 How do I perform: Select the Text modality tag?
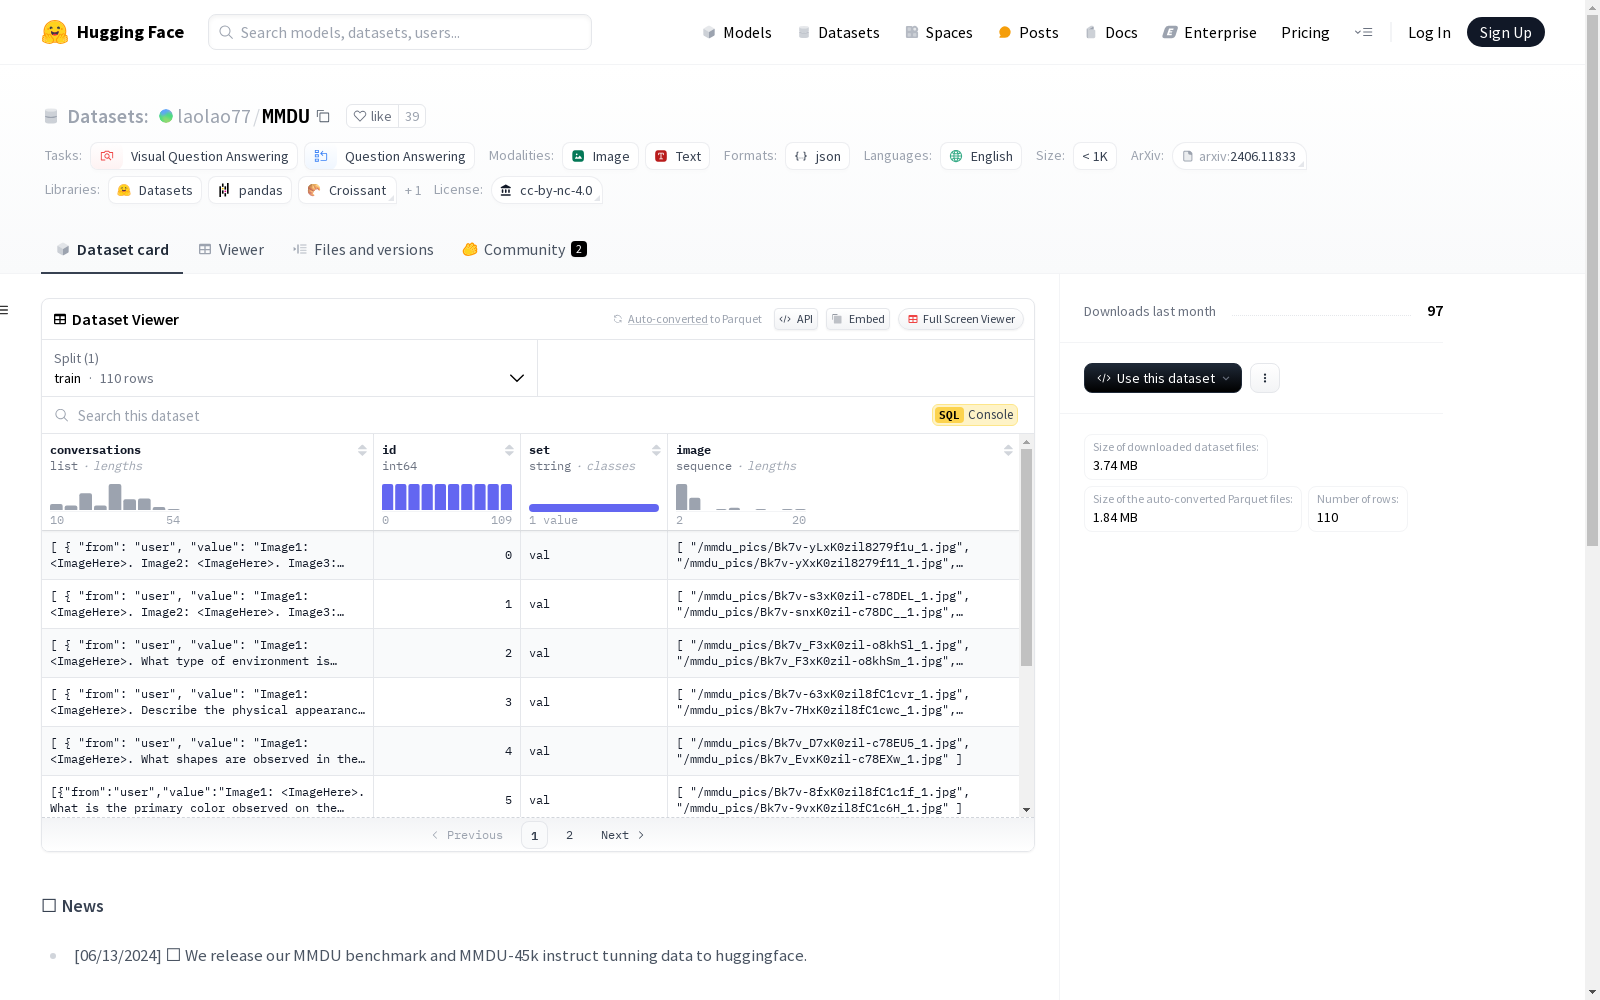coord(677,156)
